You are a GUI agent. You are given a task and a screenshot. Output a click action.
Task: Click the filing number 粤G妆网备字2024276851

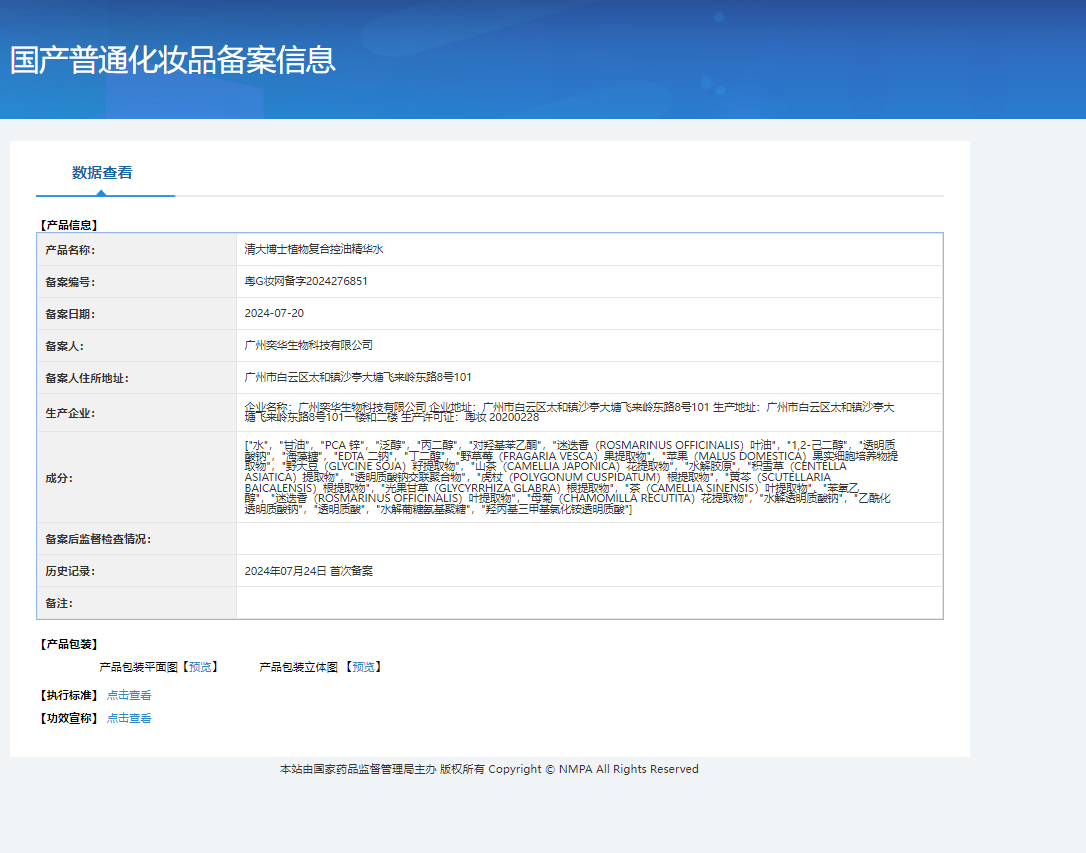pyautogui.click(x=306, y=281)
